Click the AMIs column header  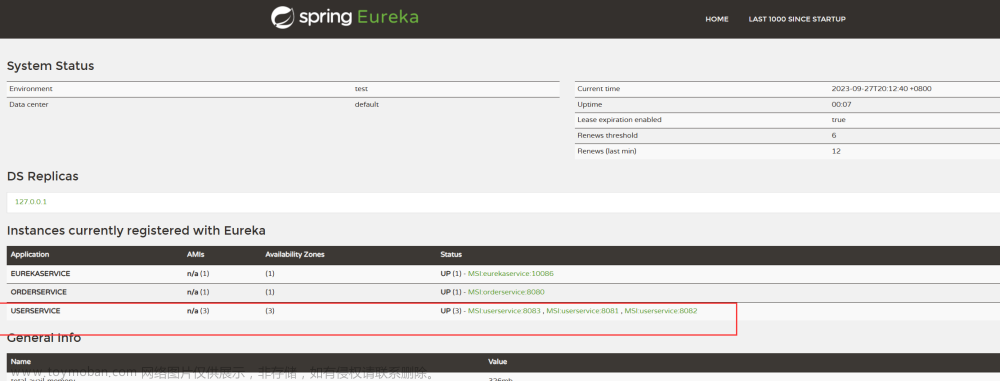(196, 255)
